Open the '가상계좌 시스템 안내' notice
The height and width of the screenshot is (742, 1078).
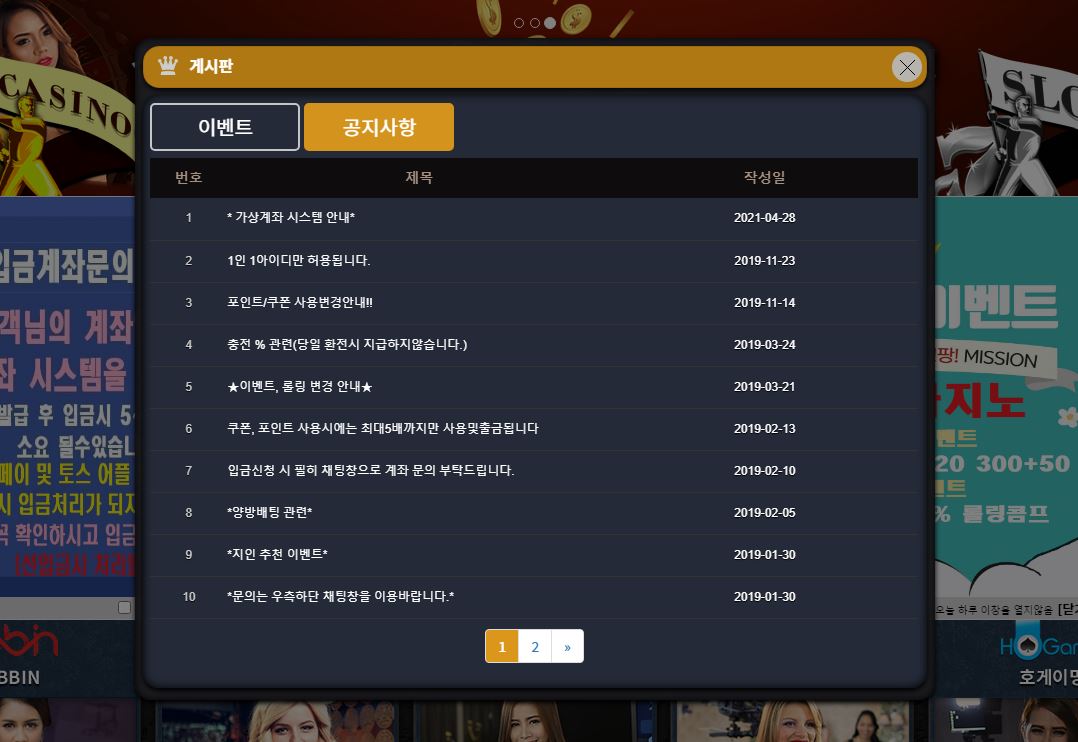click(291, 218)
